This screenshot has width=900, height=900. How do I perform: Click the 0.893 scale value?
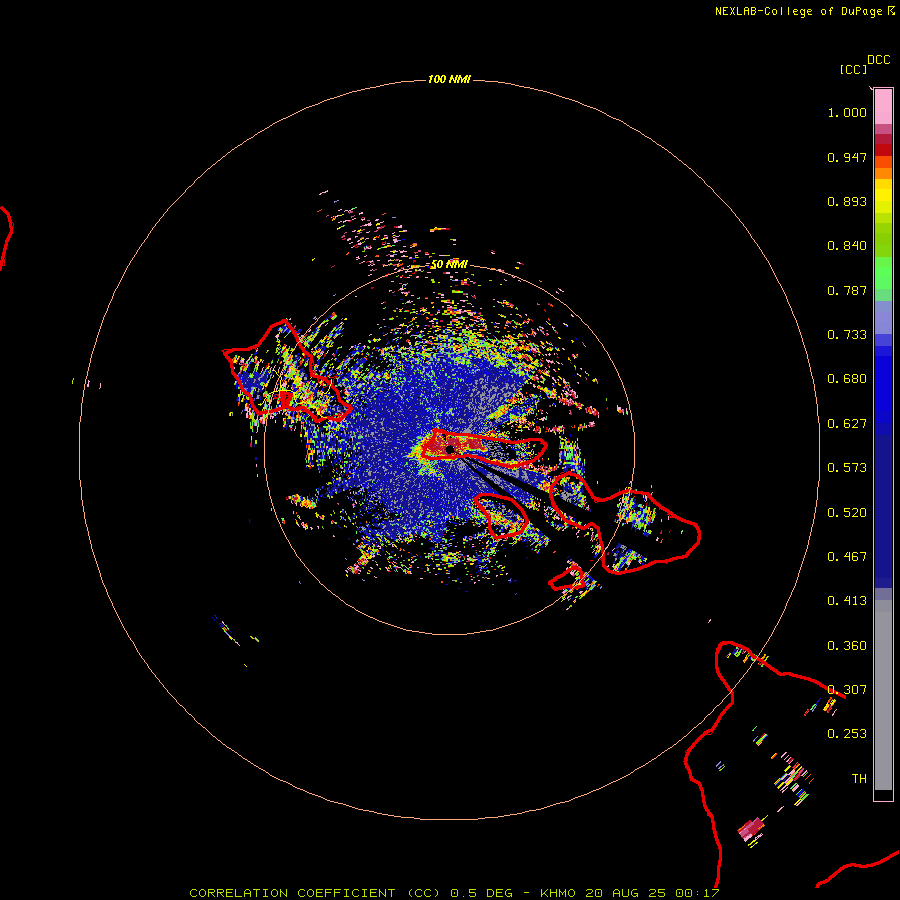[x=847, y=201]
